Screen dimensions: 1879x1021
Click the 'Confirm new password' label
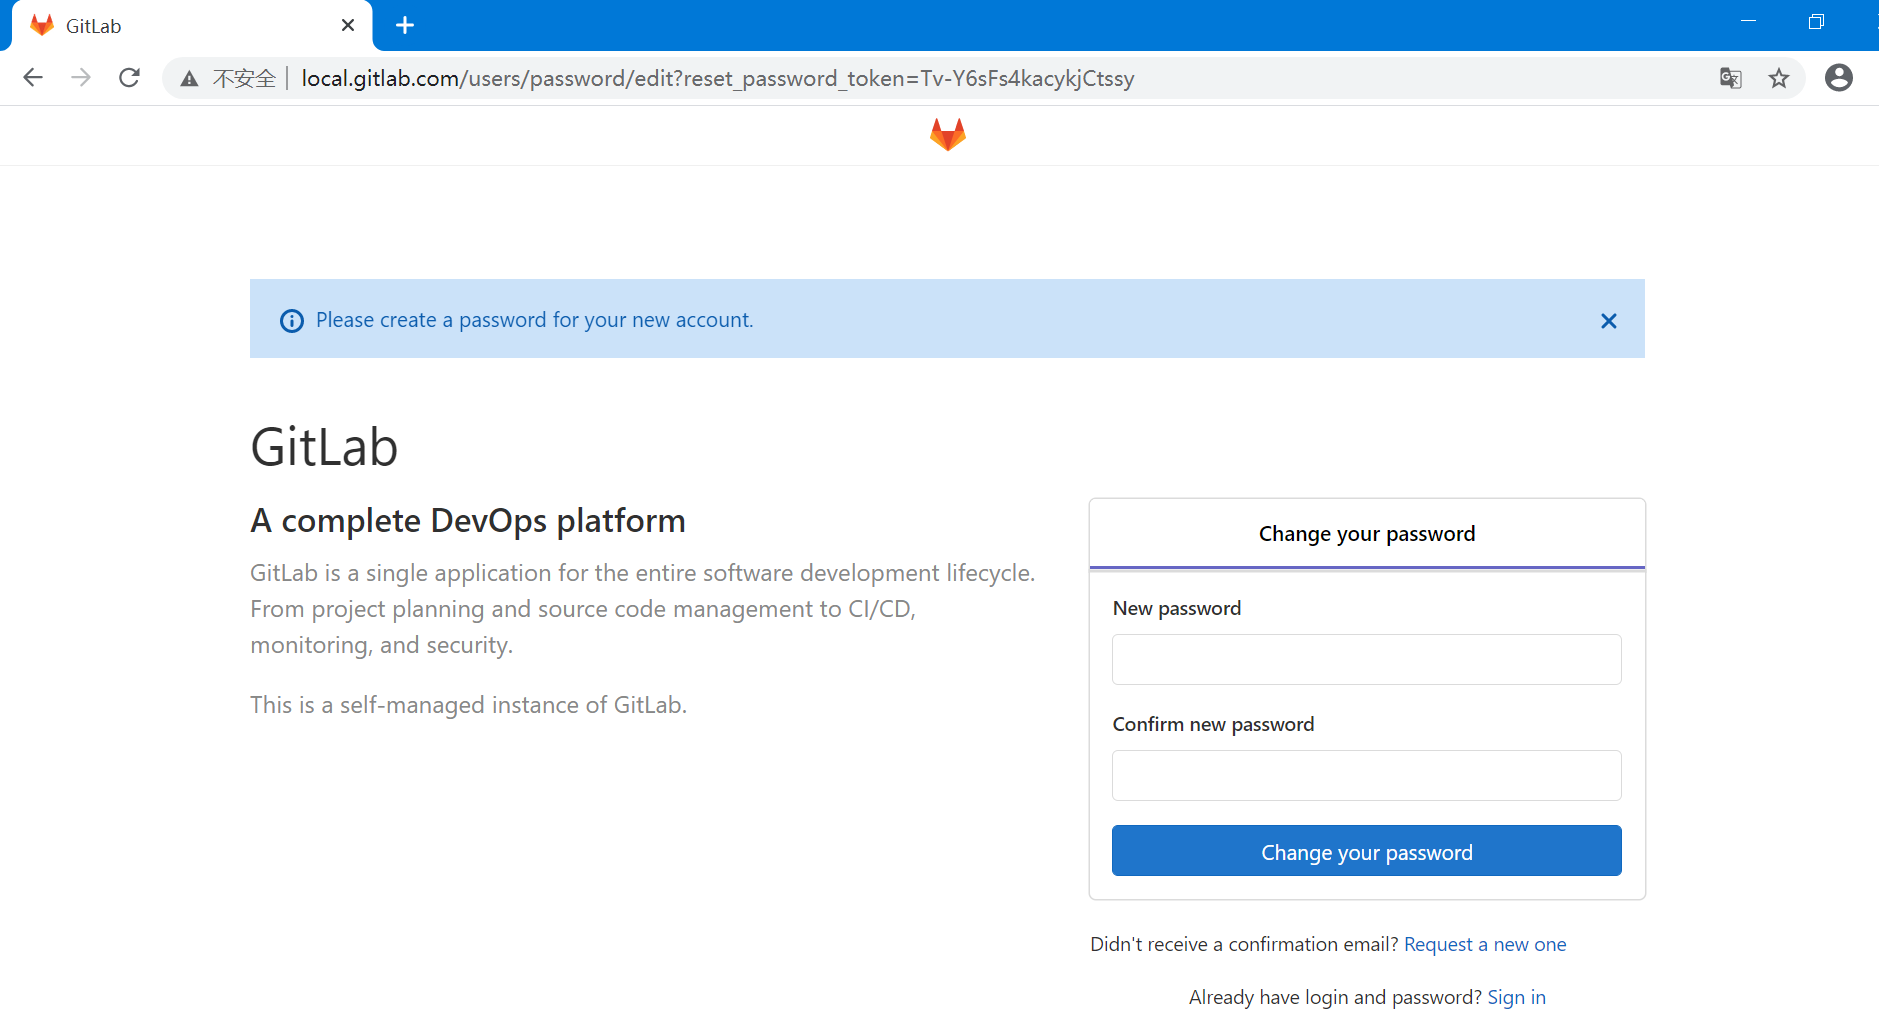click(1213, 725)
